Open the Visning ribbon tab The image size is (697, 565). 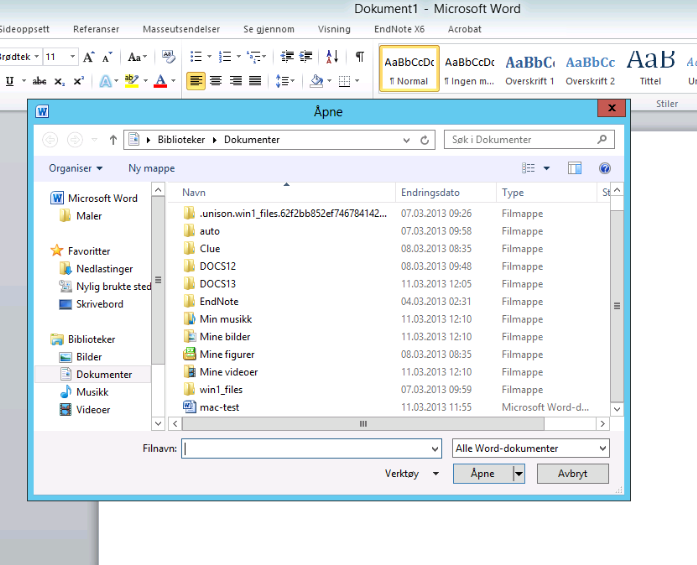click(x=334, y=29)
